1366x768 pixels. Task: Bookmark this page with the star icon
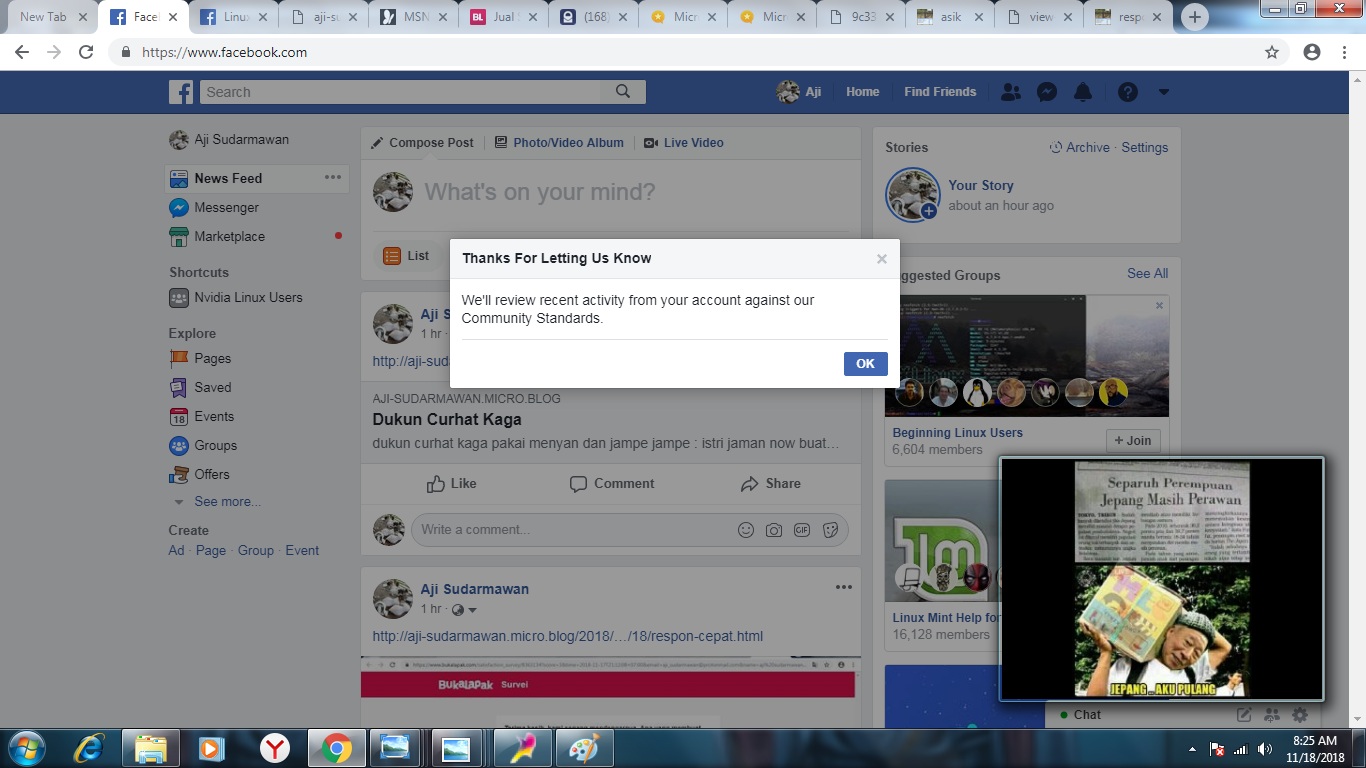[x=1272, y=52]
